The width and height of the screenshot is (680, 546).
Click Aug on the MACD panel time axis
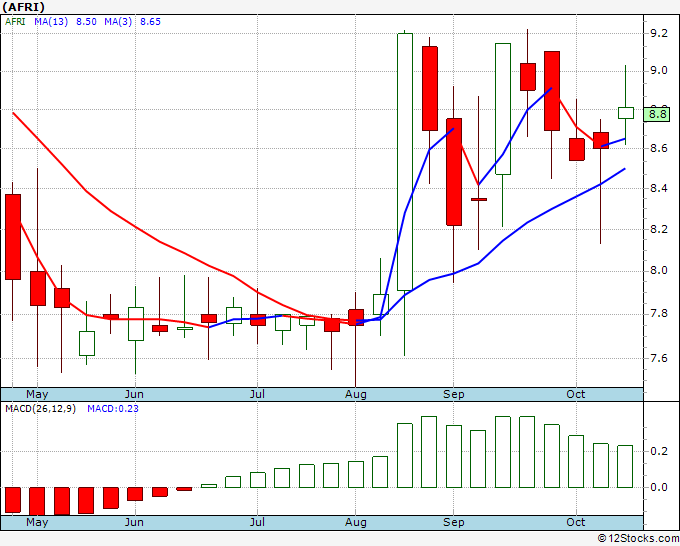(356, 522)
